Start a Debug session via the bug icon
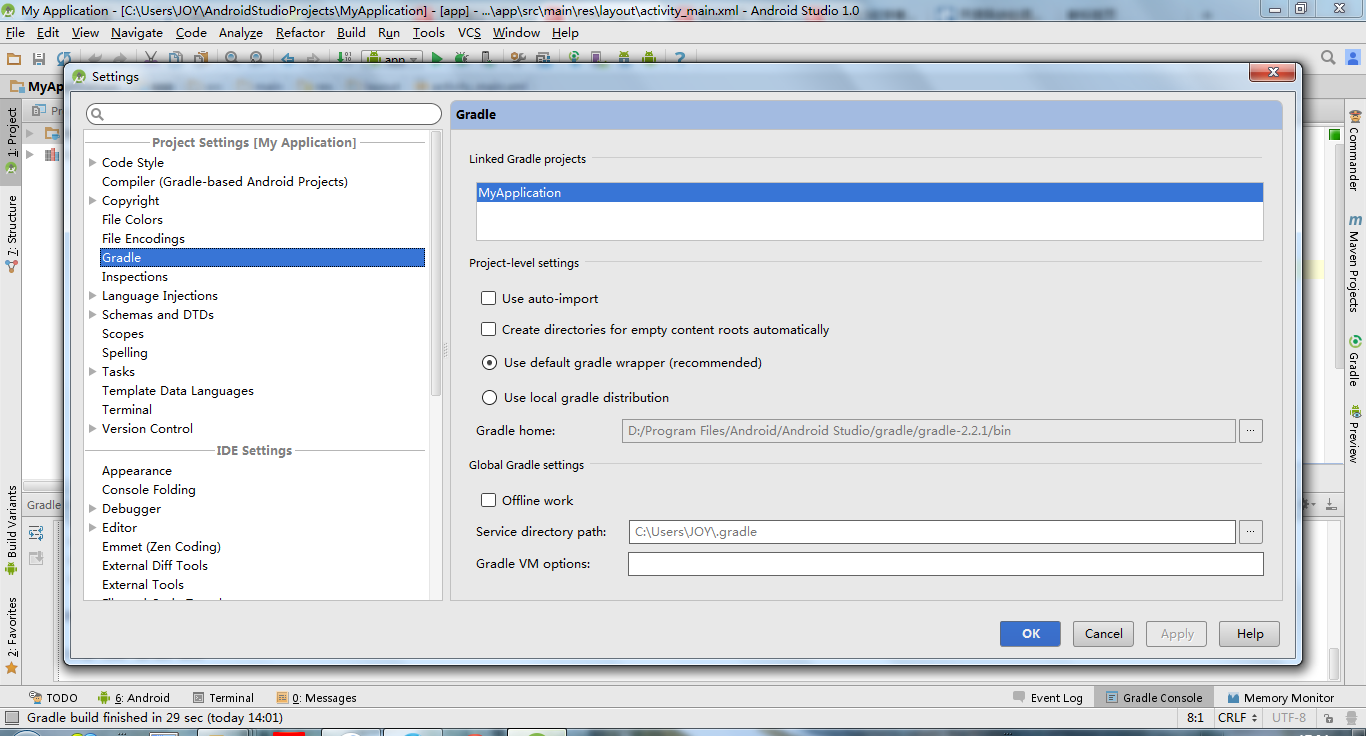The image size is (1366, 736). point(462,59)
